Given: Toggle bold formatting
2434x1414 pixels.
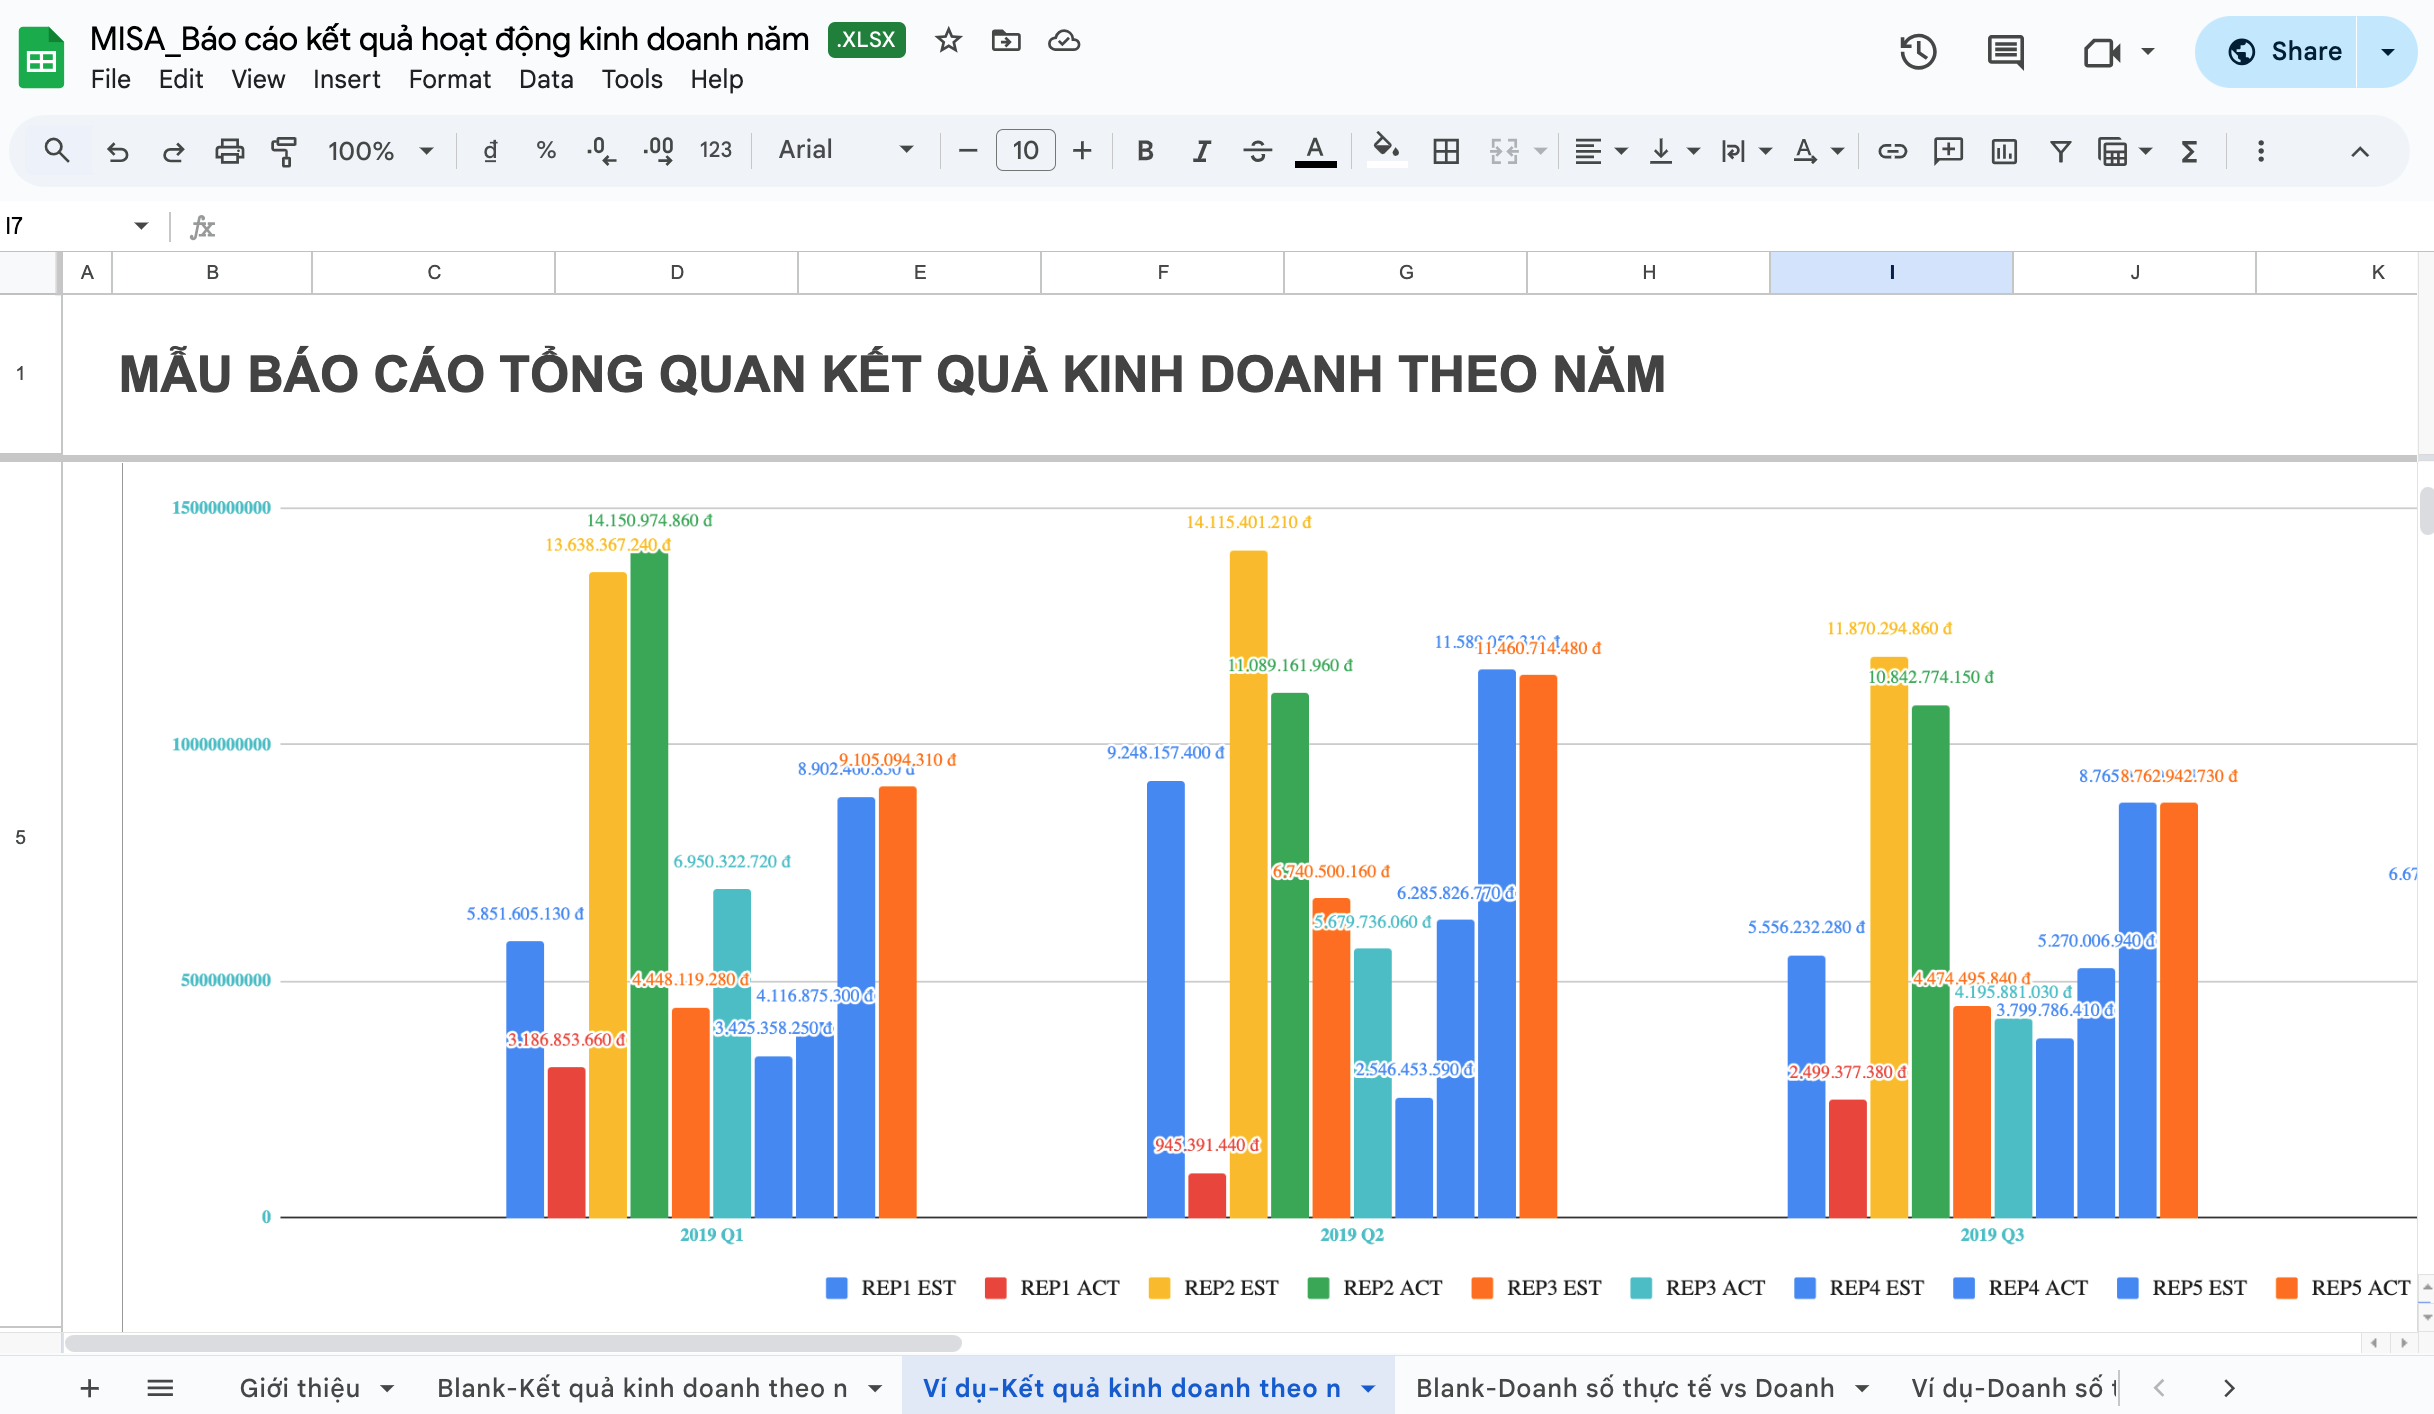Looking at the screenshot, I should point(1145,151).
